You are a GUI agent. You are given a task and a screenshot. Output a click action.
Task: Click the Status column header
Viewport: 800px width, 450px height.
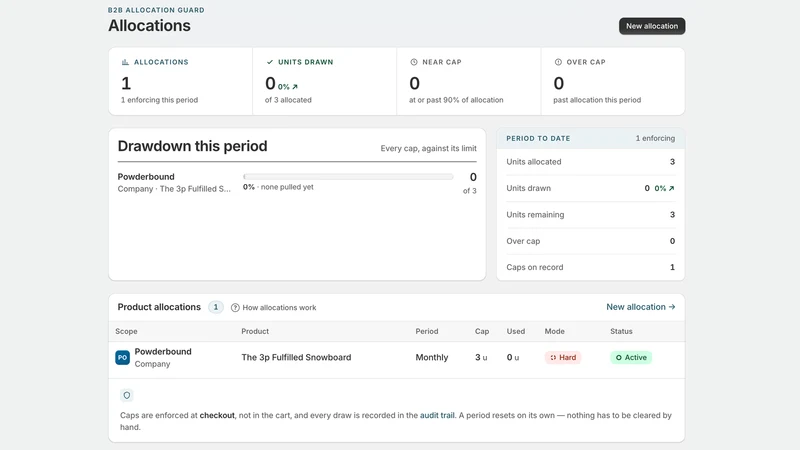621,332
